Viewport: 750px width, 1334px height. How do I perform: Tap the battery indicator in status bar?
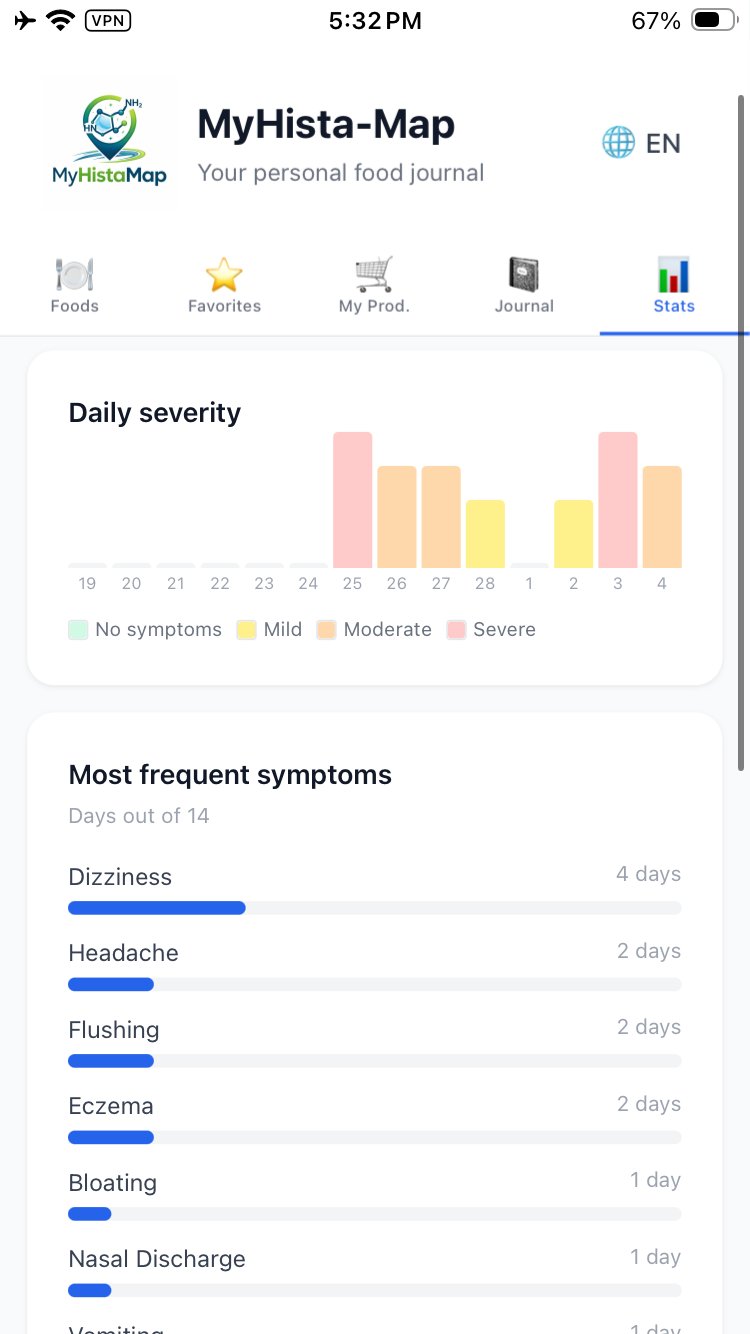tap(713, 20)
